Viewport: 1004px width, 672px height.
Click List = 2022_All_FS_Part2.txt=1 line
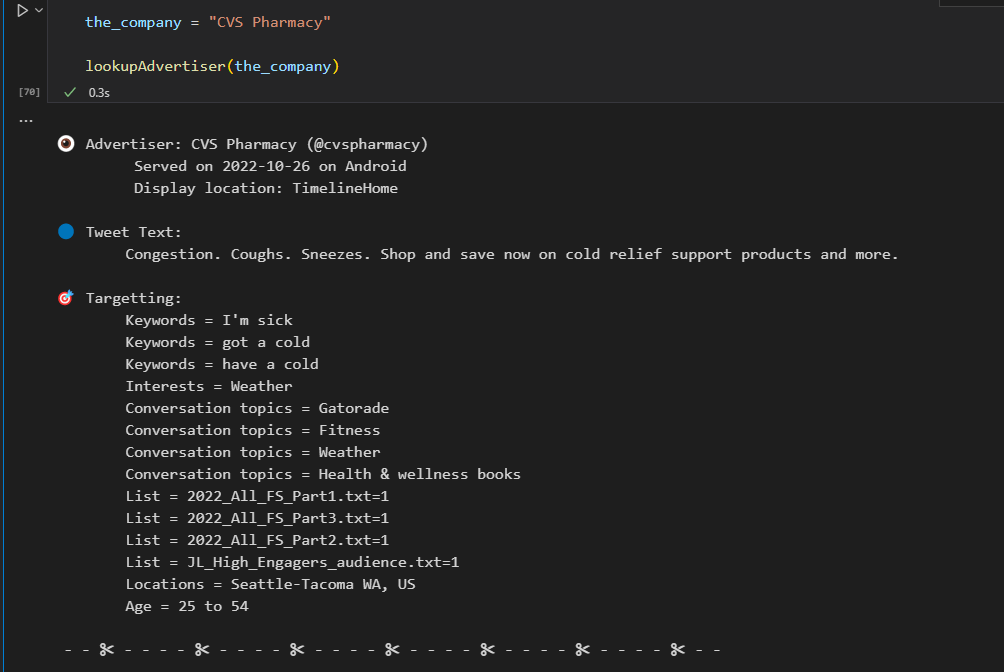click(257, 540)
